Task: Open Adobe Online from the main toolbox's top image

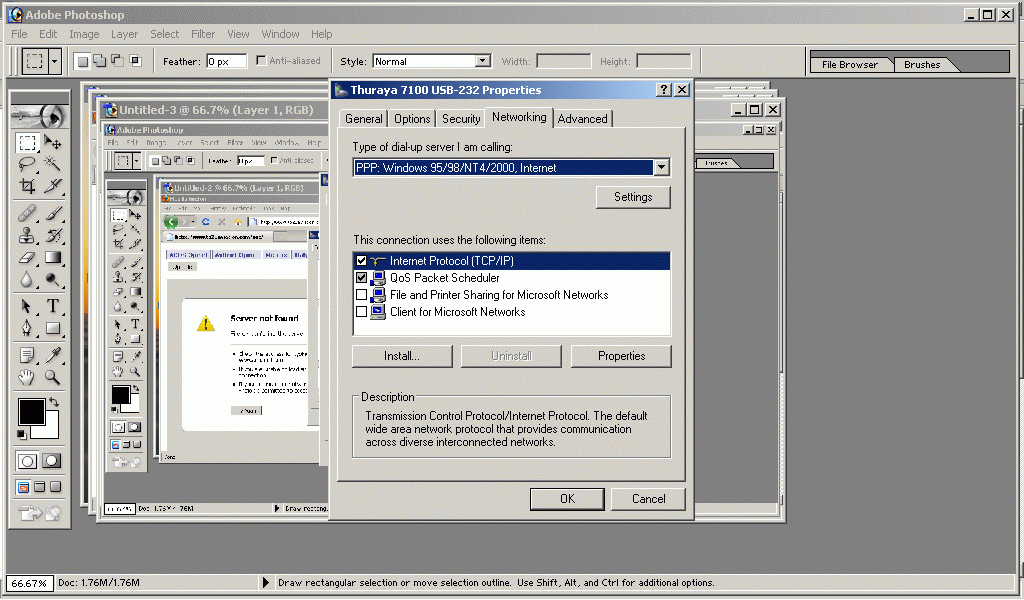Action: tap(40, 116)
